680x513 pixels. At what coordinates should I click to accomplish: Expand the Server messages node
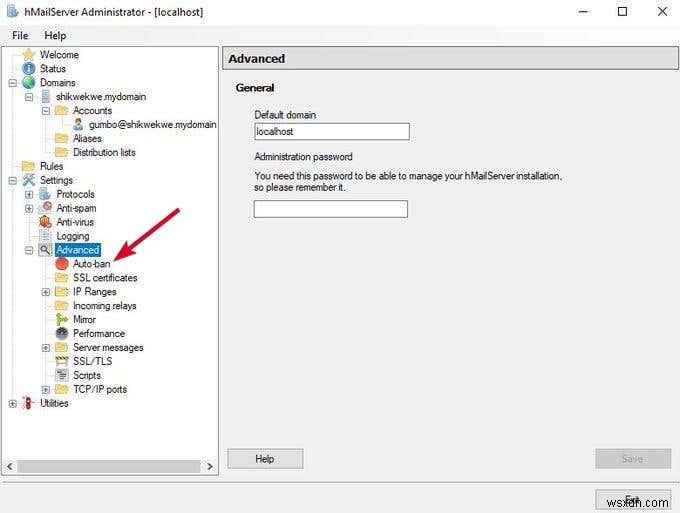pos(46,348)
